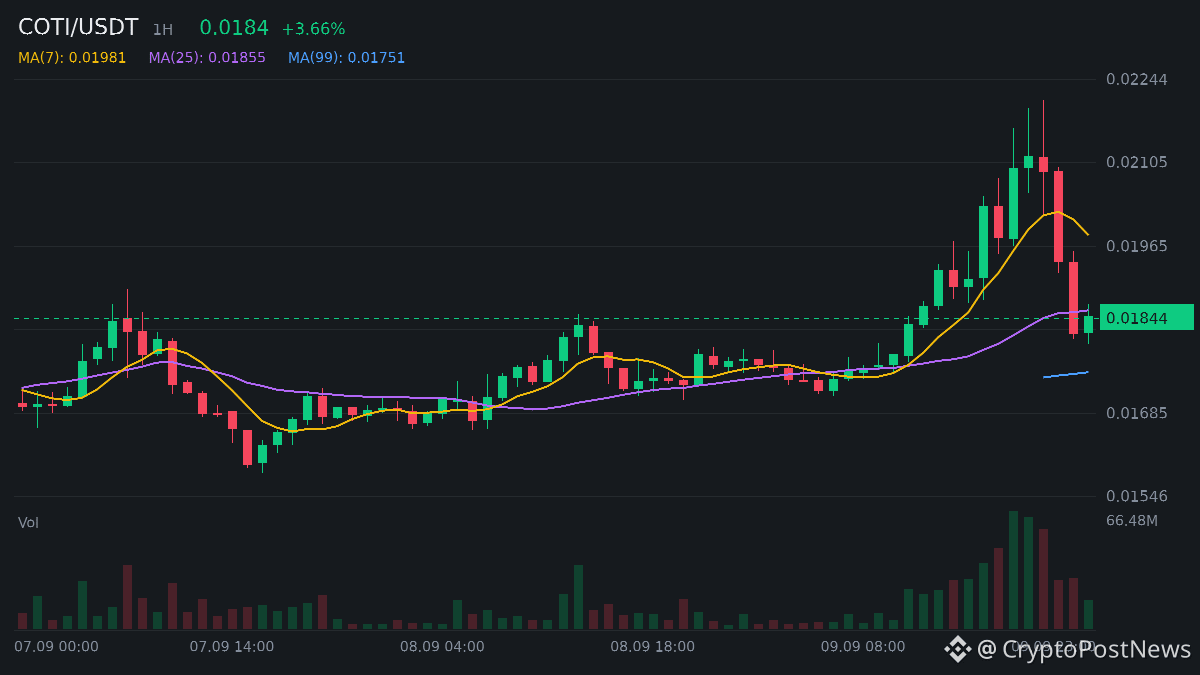This screenshot has height=675, width=1200.
Task: Click the CryptoPostNews logo icon
Action: pos(958,649)
